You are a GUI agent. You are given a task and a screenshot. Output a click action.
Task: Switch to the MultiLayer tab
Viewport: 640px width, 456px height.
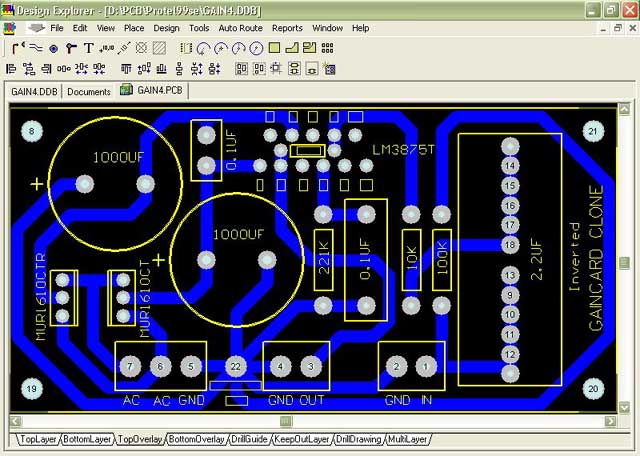407,439
